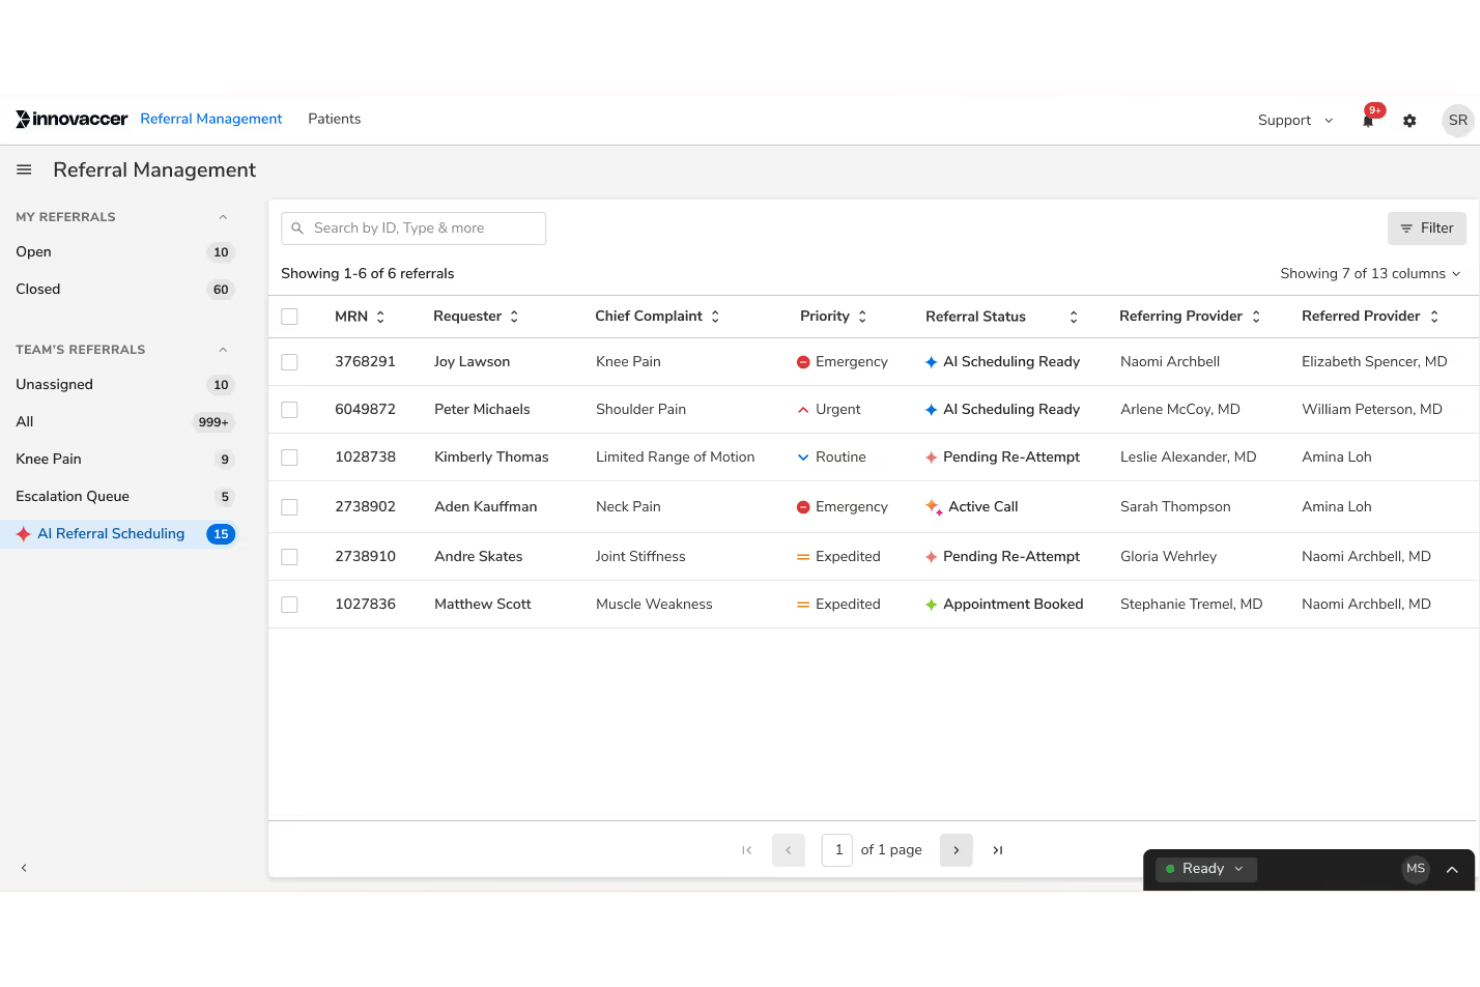Open the Referral Management tab

(x=211, y=119)
